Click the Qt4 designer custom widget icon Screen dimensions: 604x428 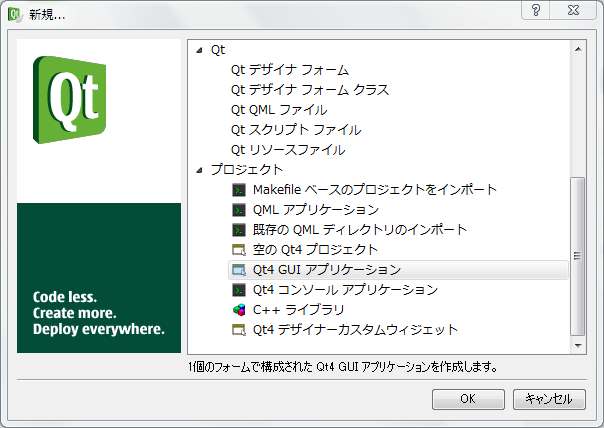[239, 329]
